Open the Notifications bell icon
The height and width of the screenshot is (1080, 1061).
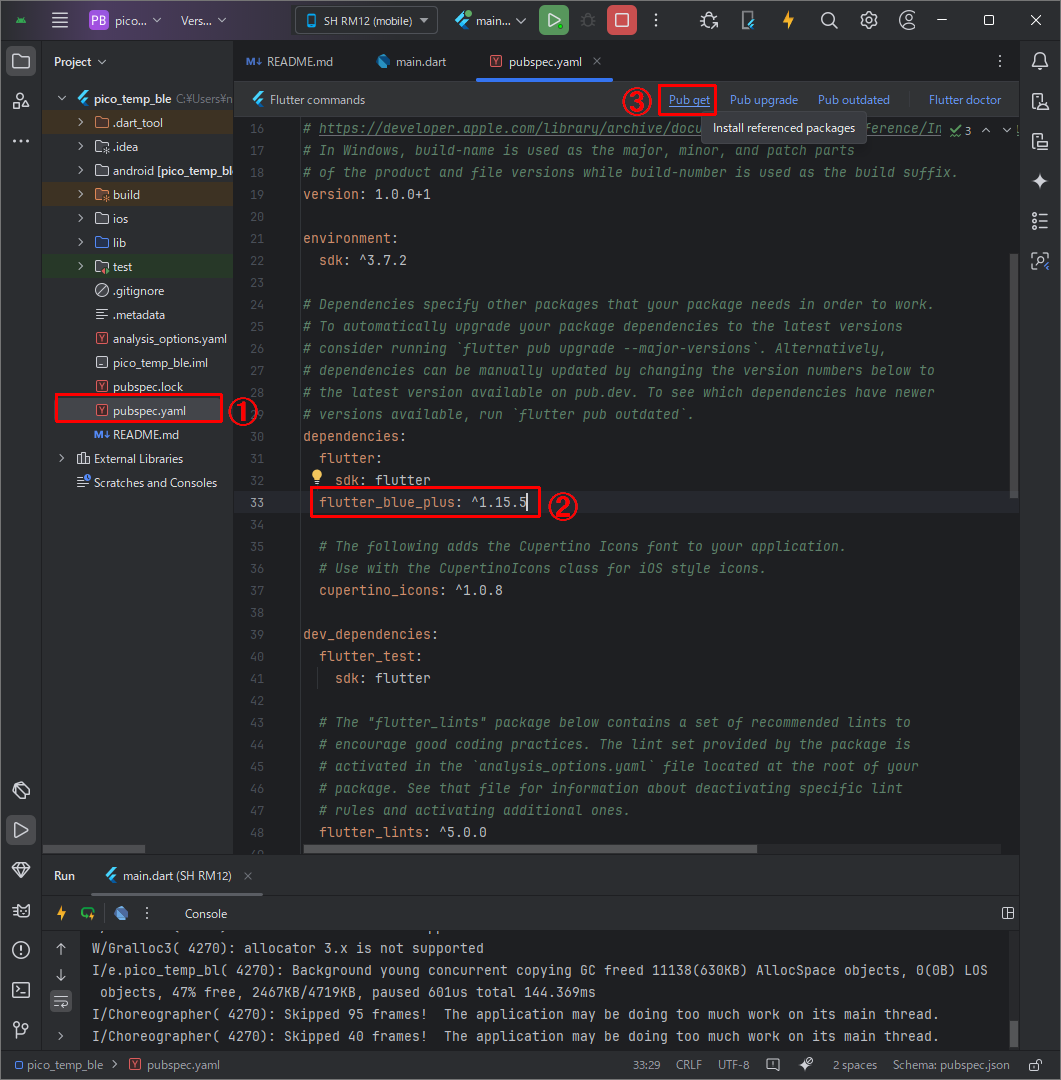pyautogui.click(x=1040, y=61)
